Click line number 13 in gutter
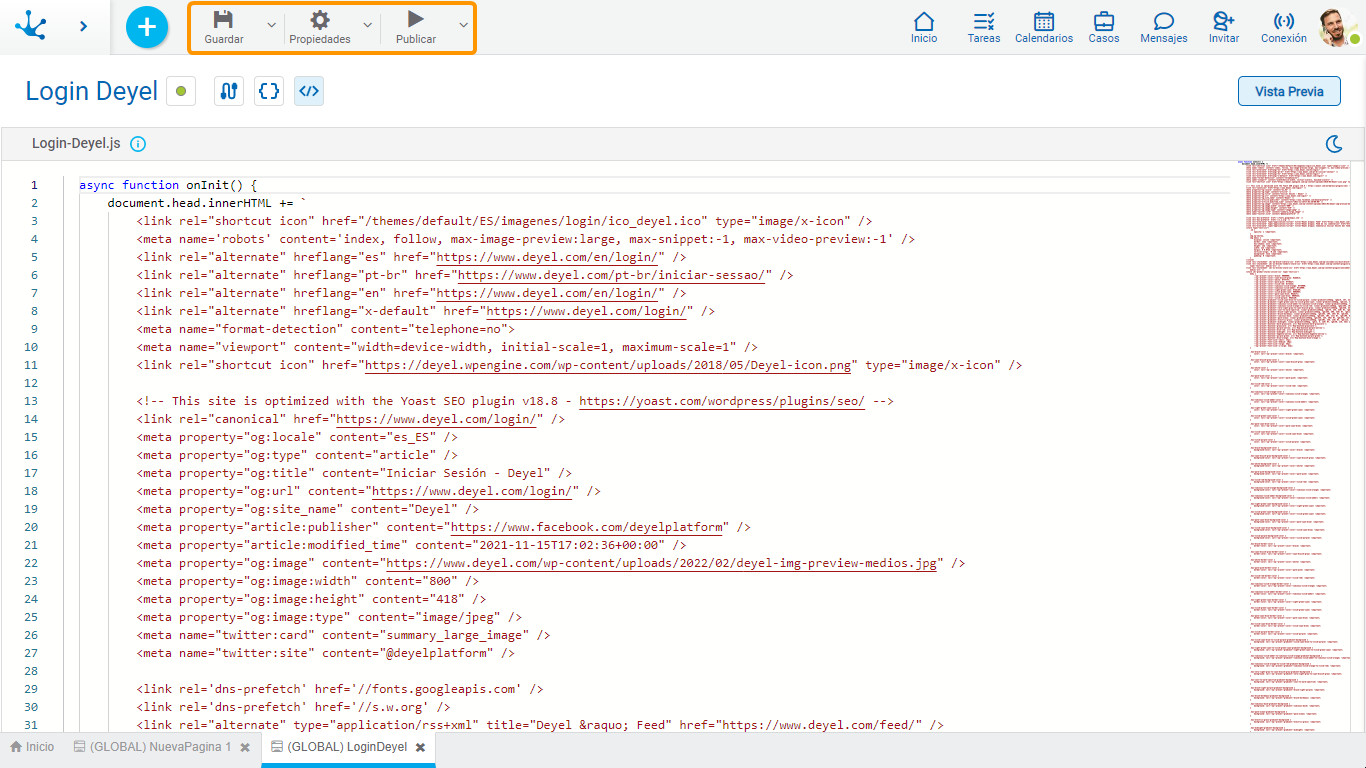 click(x=30, y=401)
